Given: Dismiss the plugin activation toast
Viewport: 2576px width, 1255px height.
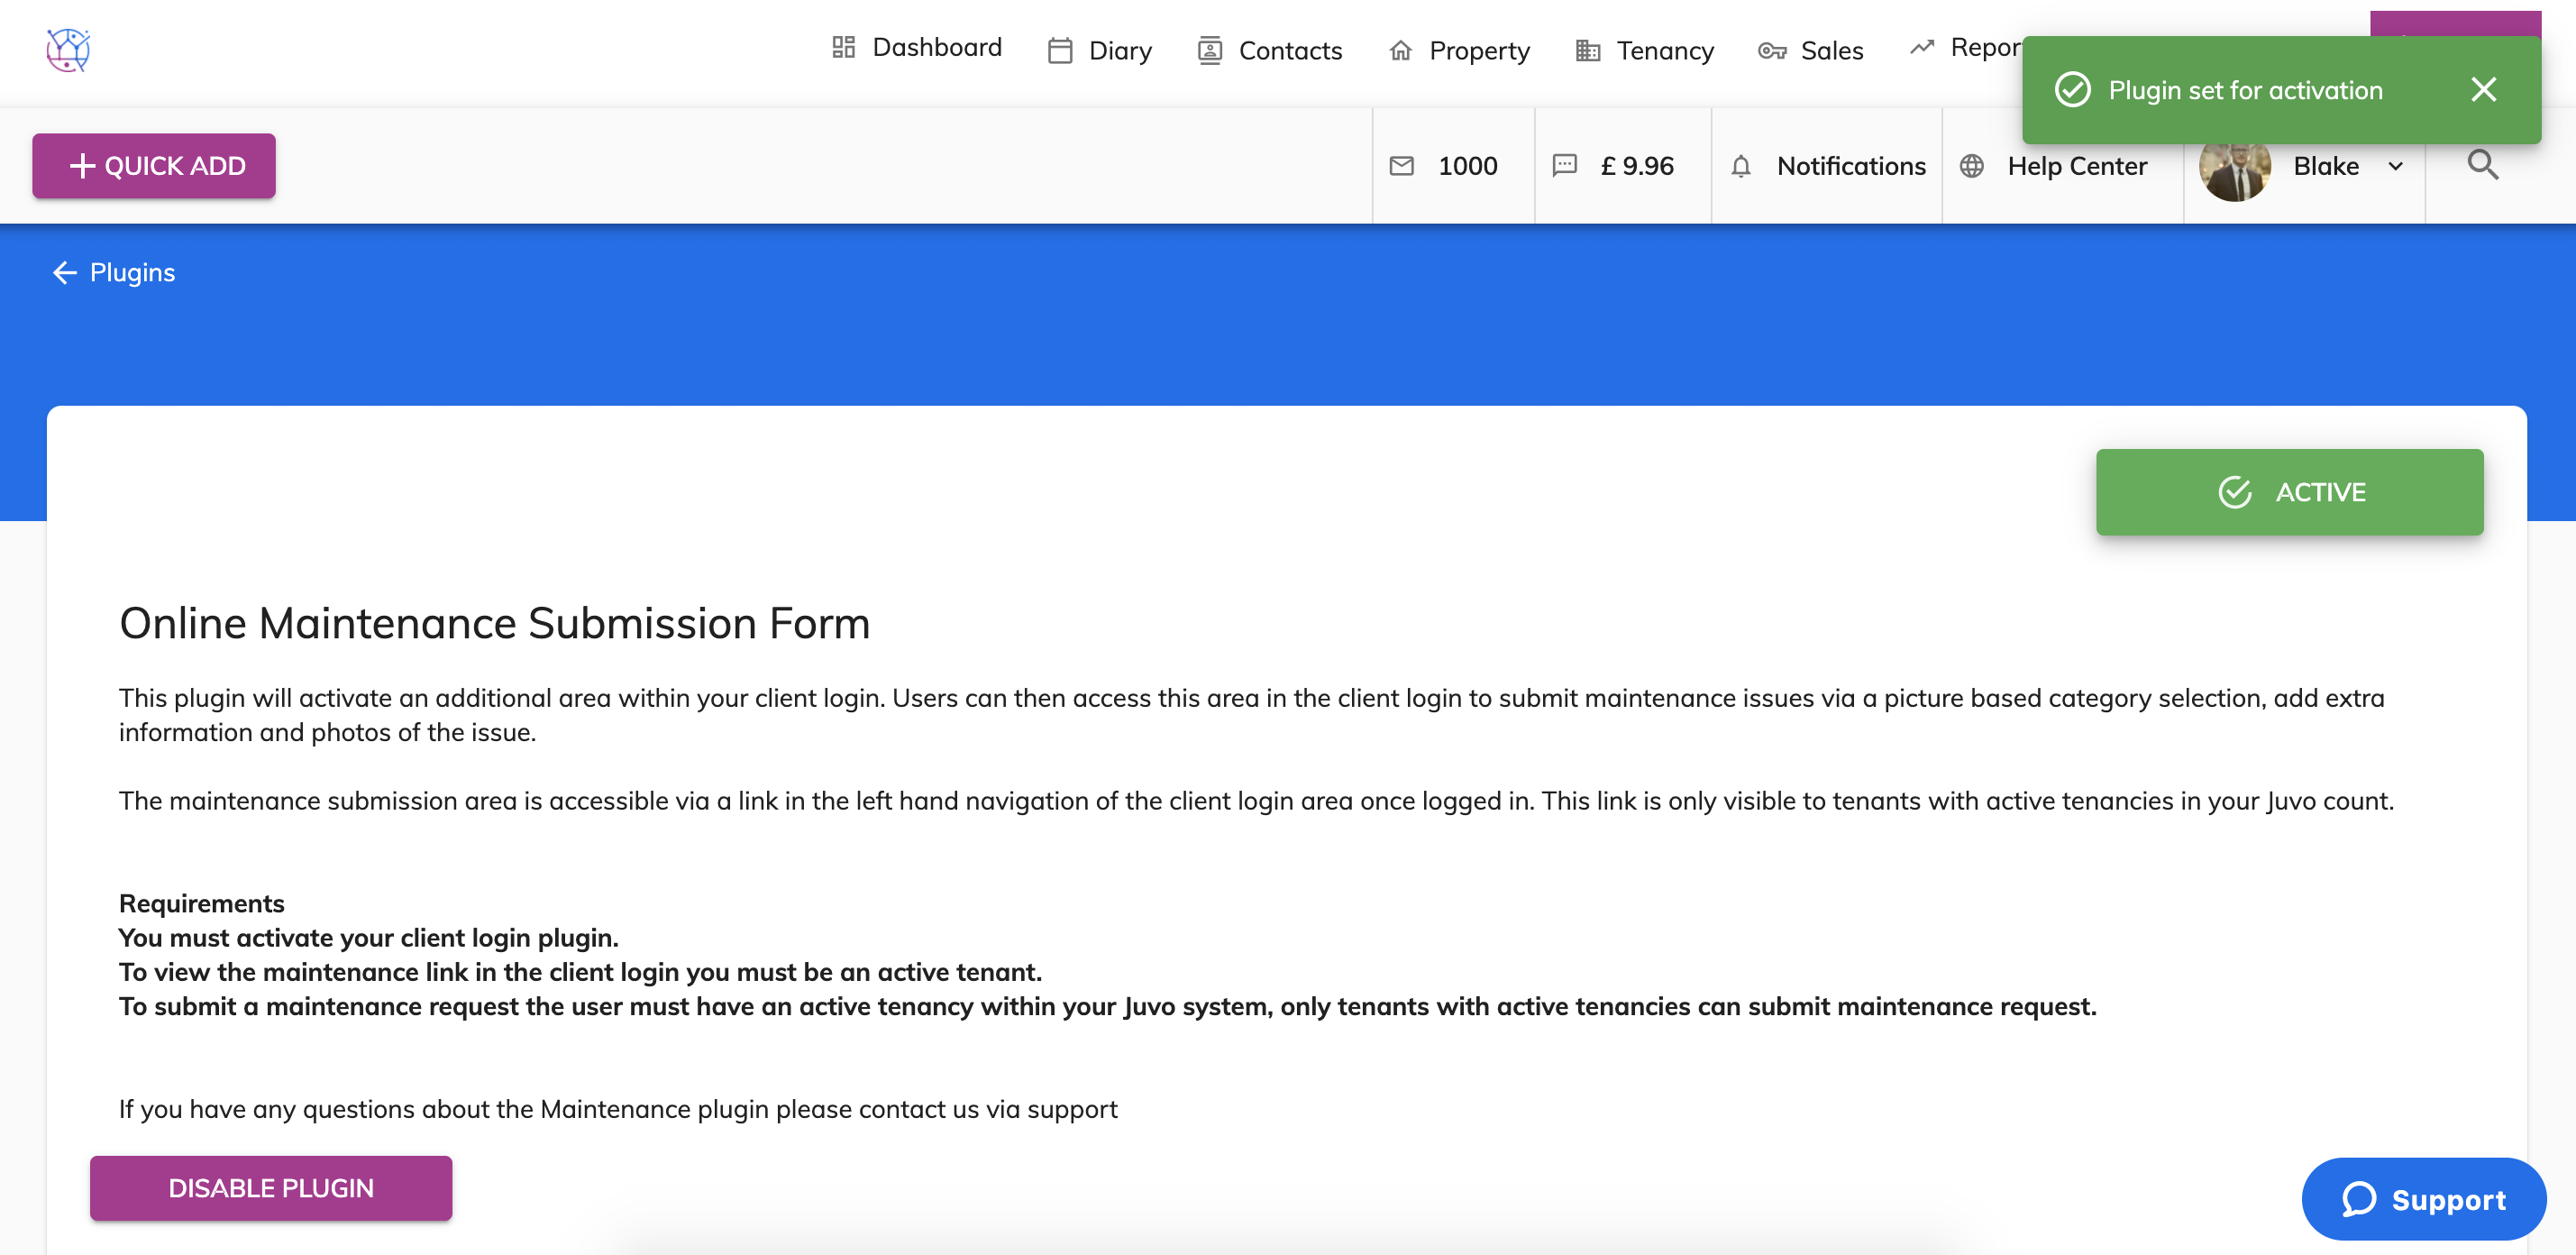Looking at the screenshot, I should point(2483,90).
